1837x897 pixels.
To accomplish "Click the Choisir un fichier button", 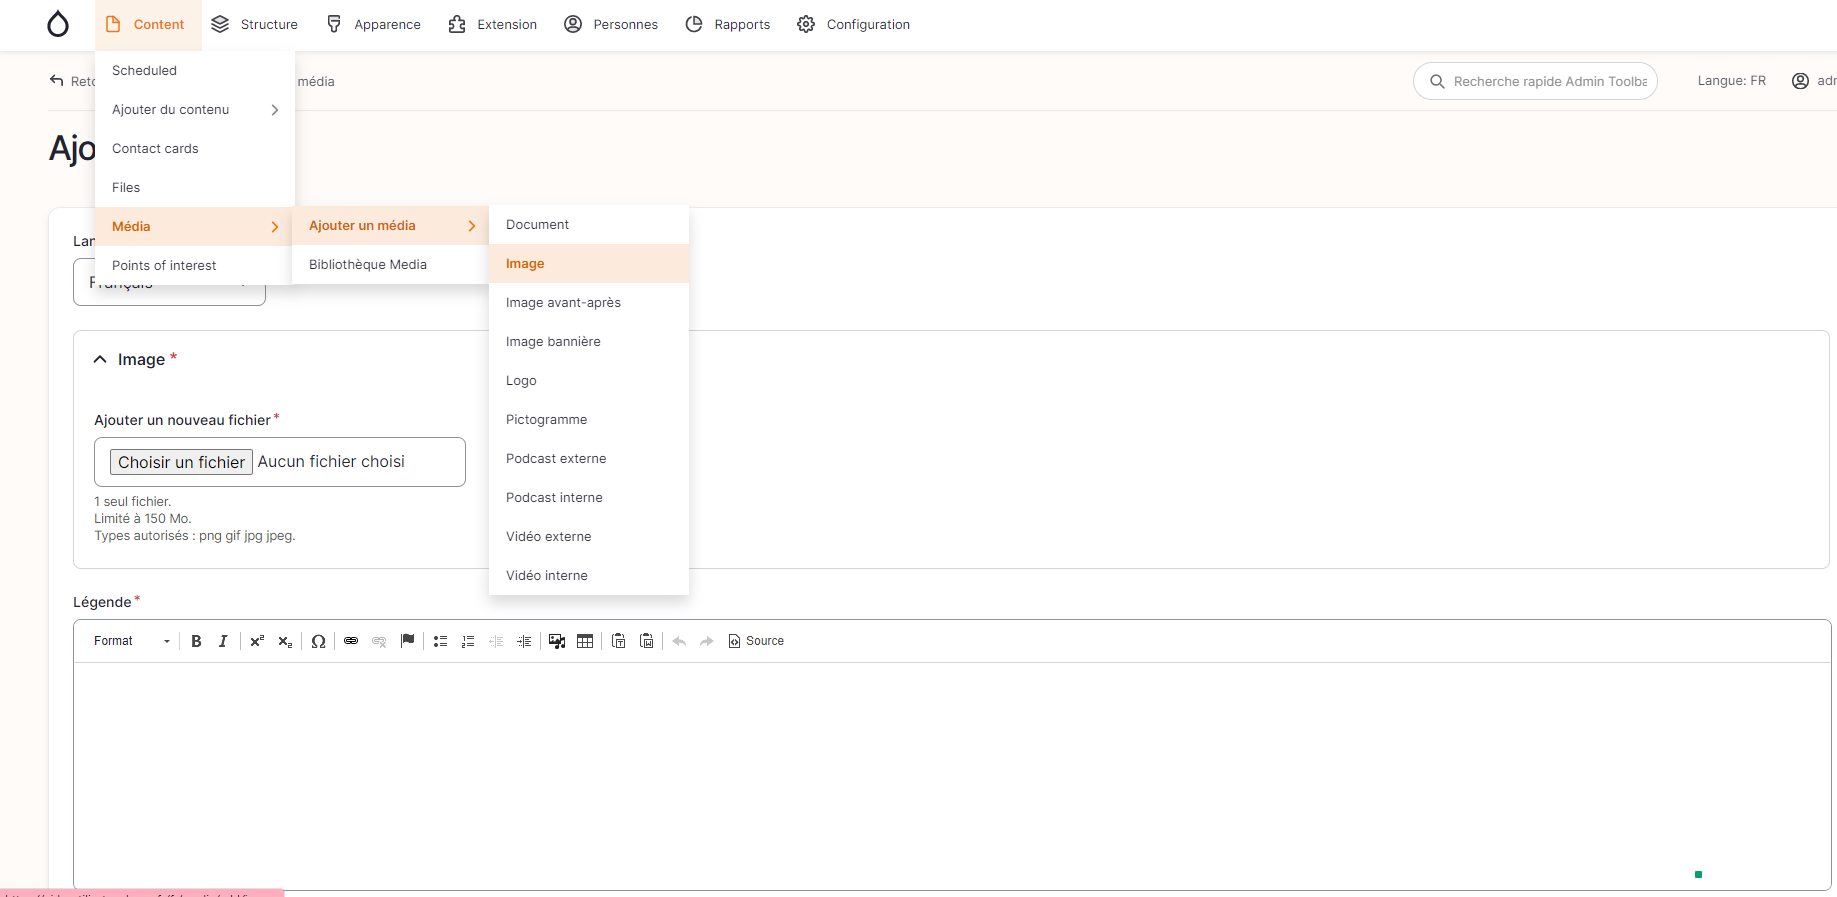I will pos(181,462).
